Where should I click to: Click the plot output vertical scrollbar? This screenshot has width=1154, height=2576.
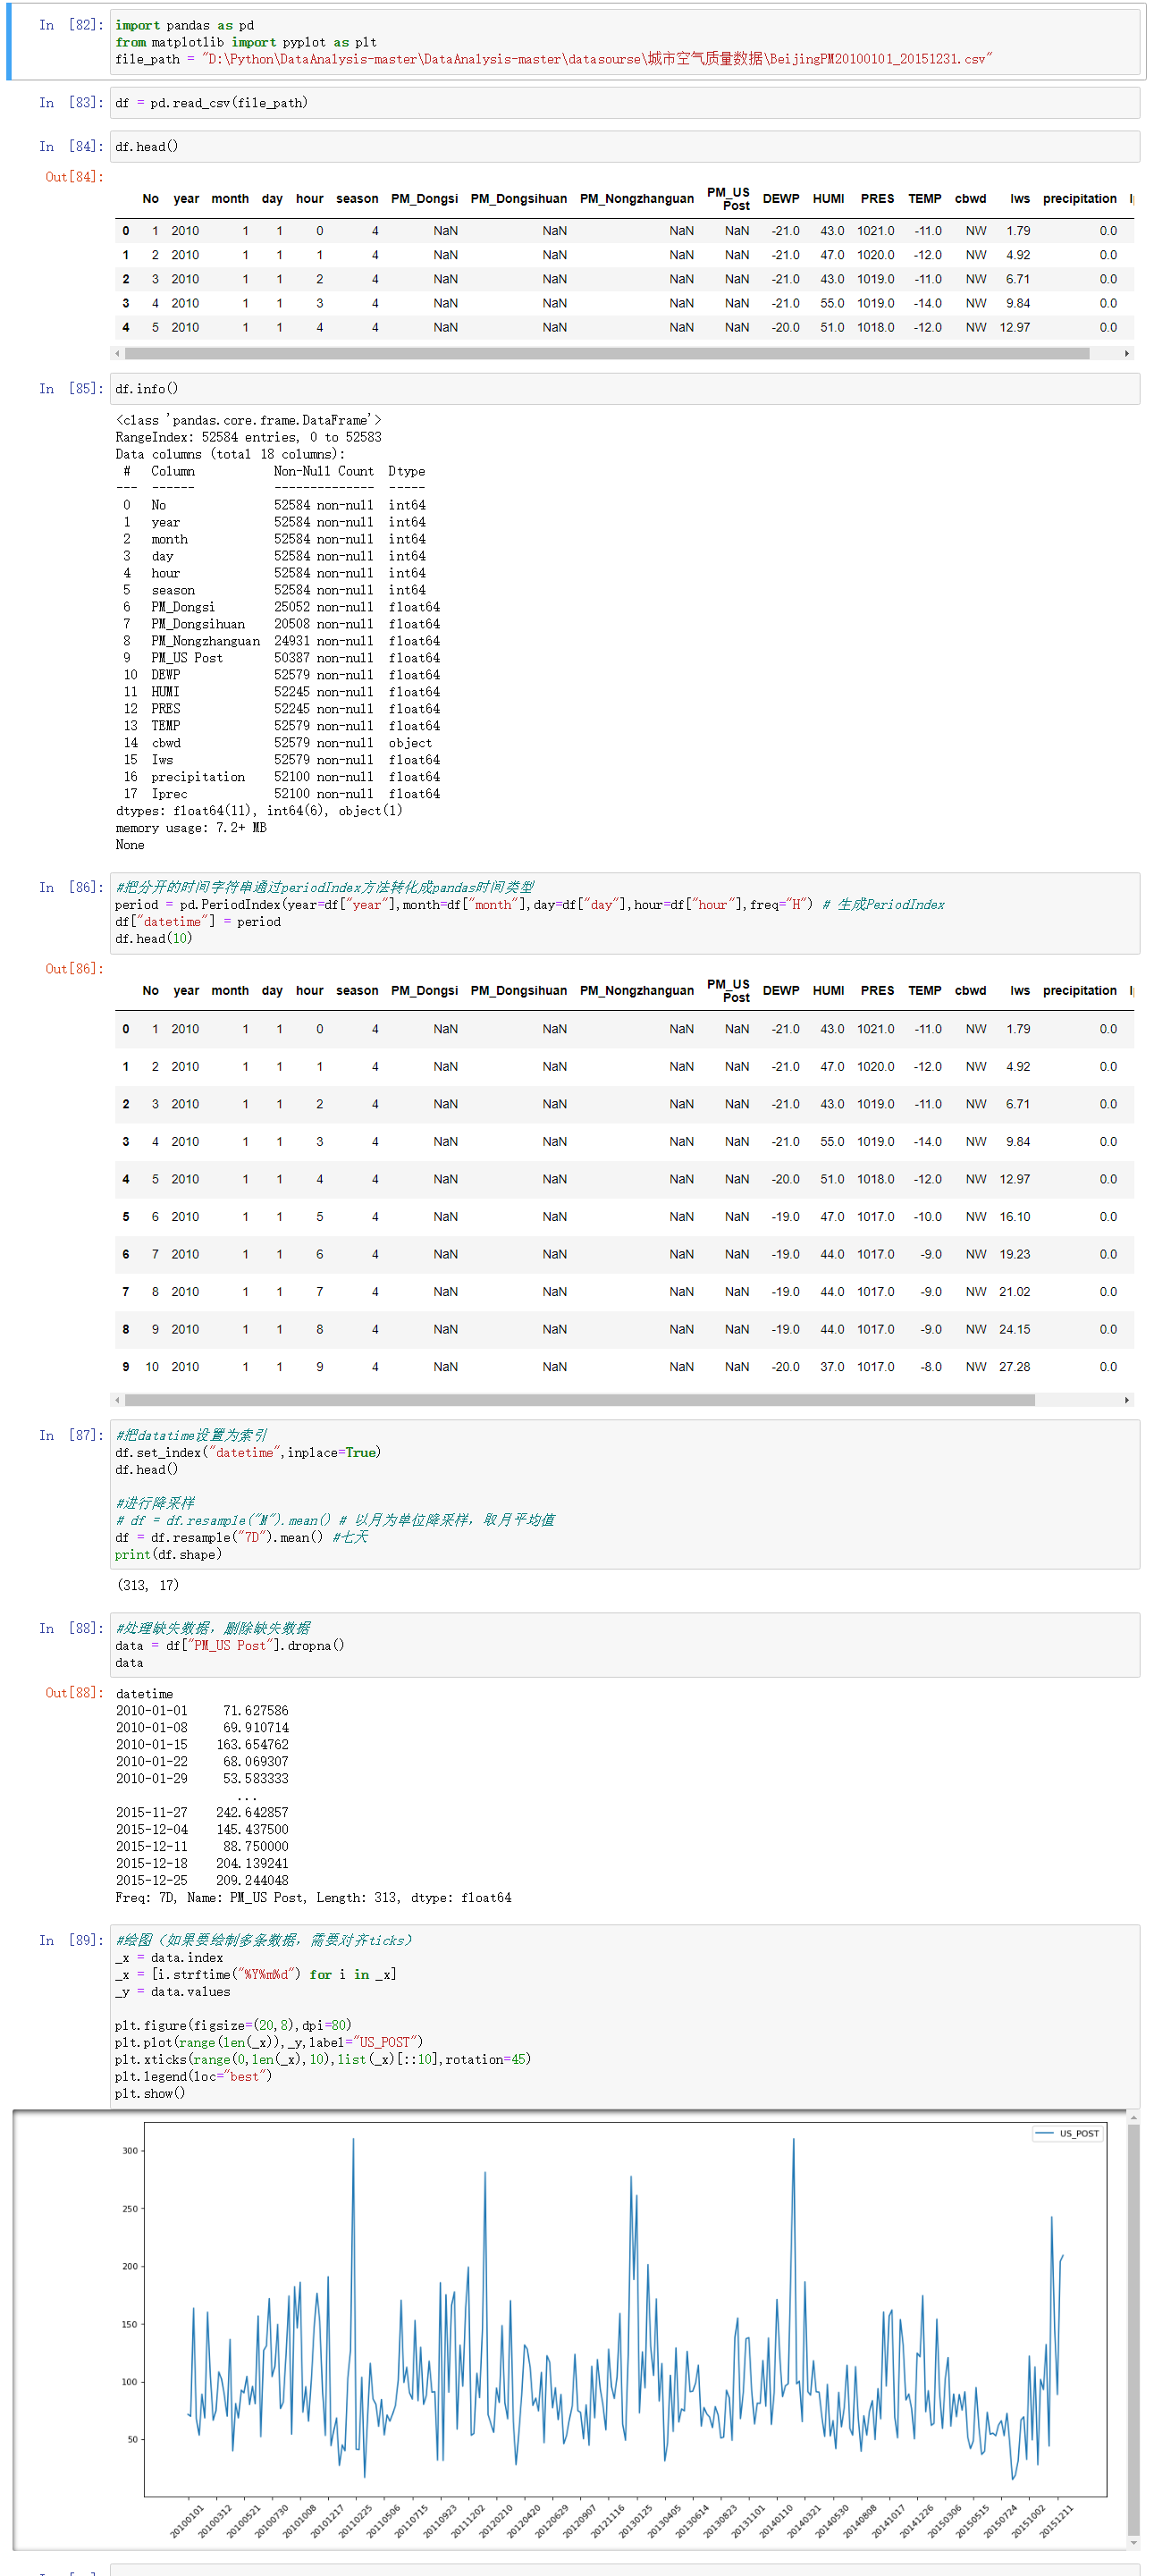click(x=1133, y=2329)
